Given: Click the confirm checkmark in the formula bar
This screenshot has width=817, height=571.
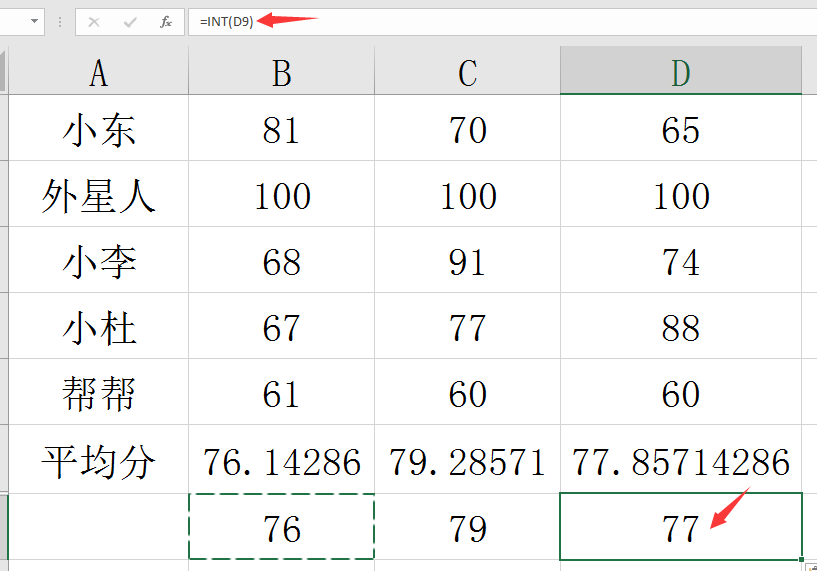Looking at the screenshot, I should (x=130, y=22).
